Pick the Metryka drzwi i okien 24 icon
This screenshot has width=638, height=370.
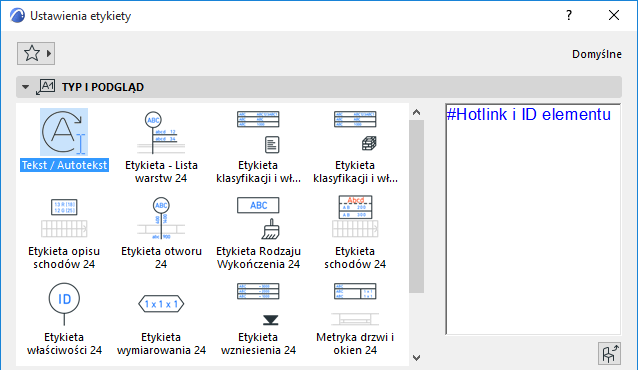355,304
